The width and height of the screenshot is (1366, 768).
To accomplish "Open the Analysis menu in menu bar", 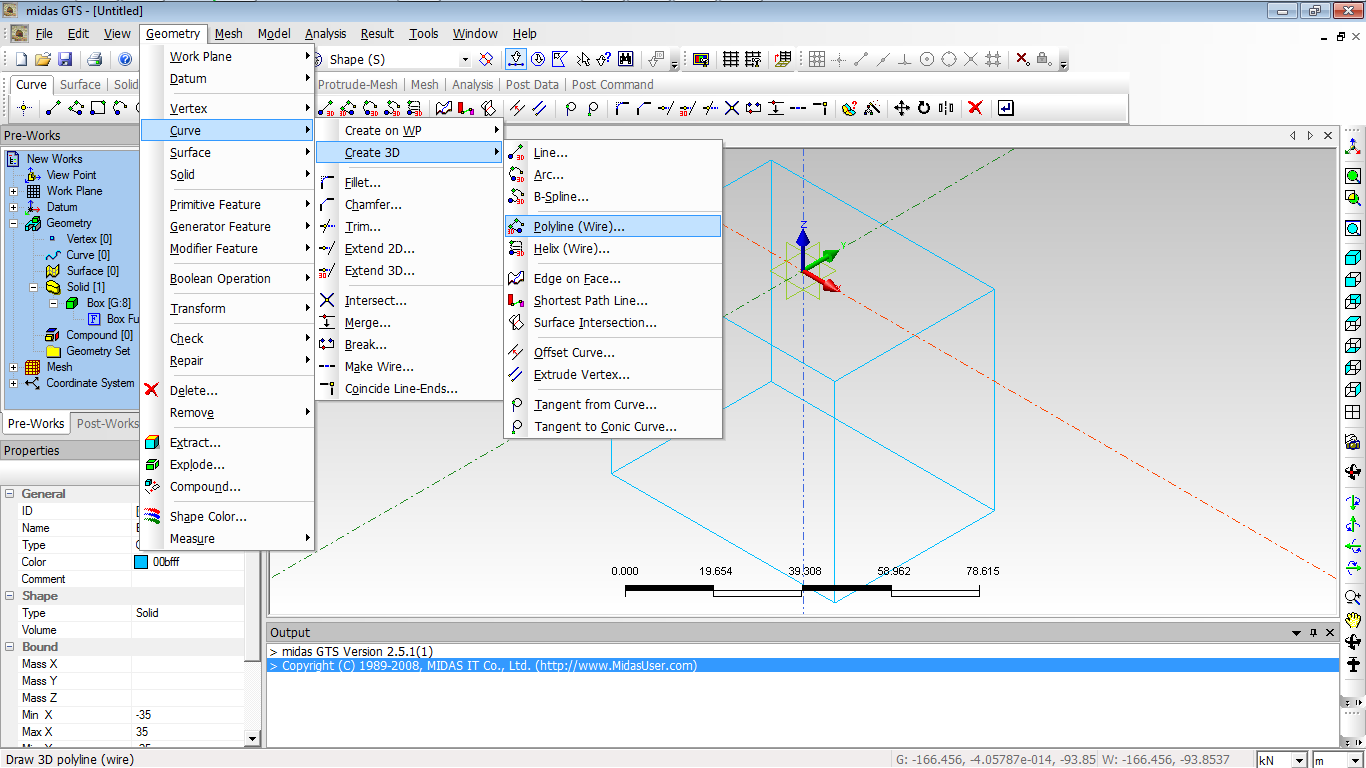I will [x=326, y=33].
